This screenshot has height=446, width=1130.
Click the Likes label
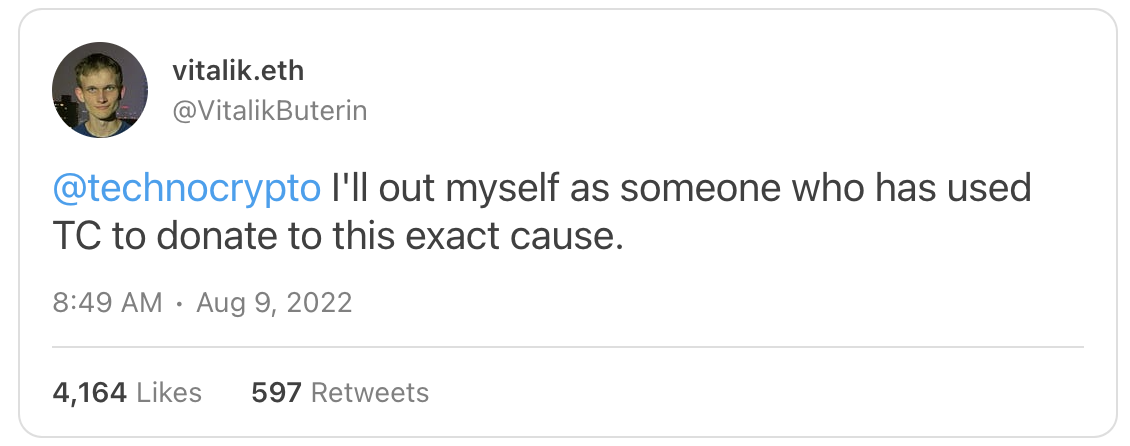(x=169, y=393)
